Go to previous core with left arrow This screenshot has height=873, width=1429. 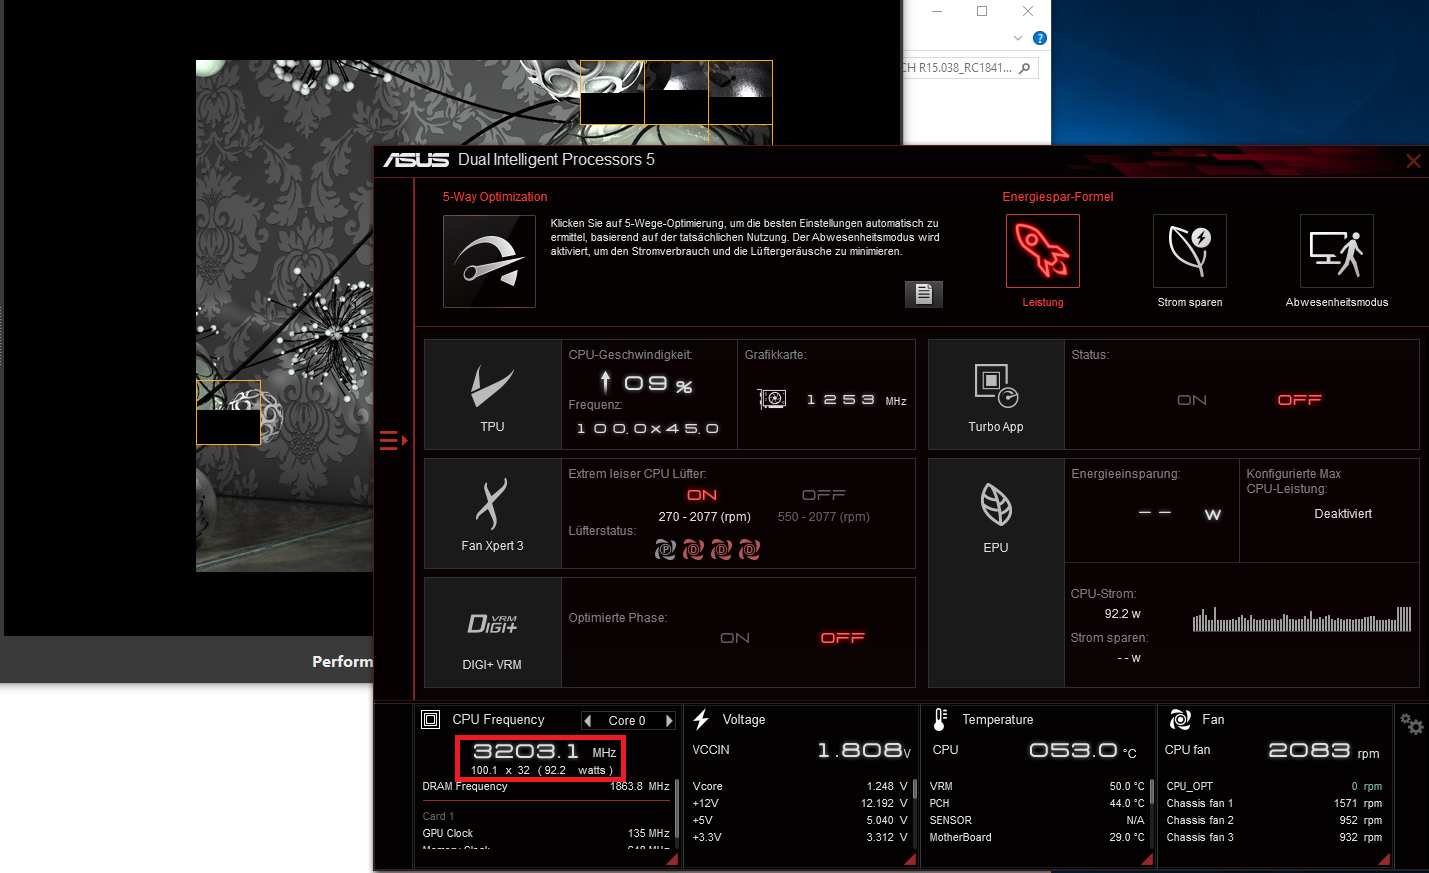click(x=588, y=720)
